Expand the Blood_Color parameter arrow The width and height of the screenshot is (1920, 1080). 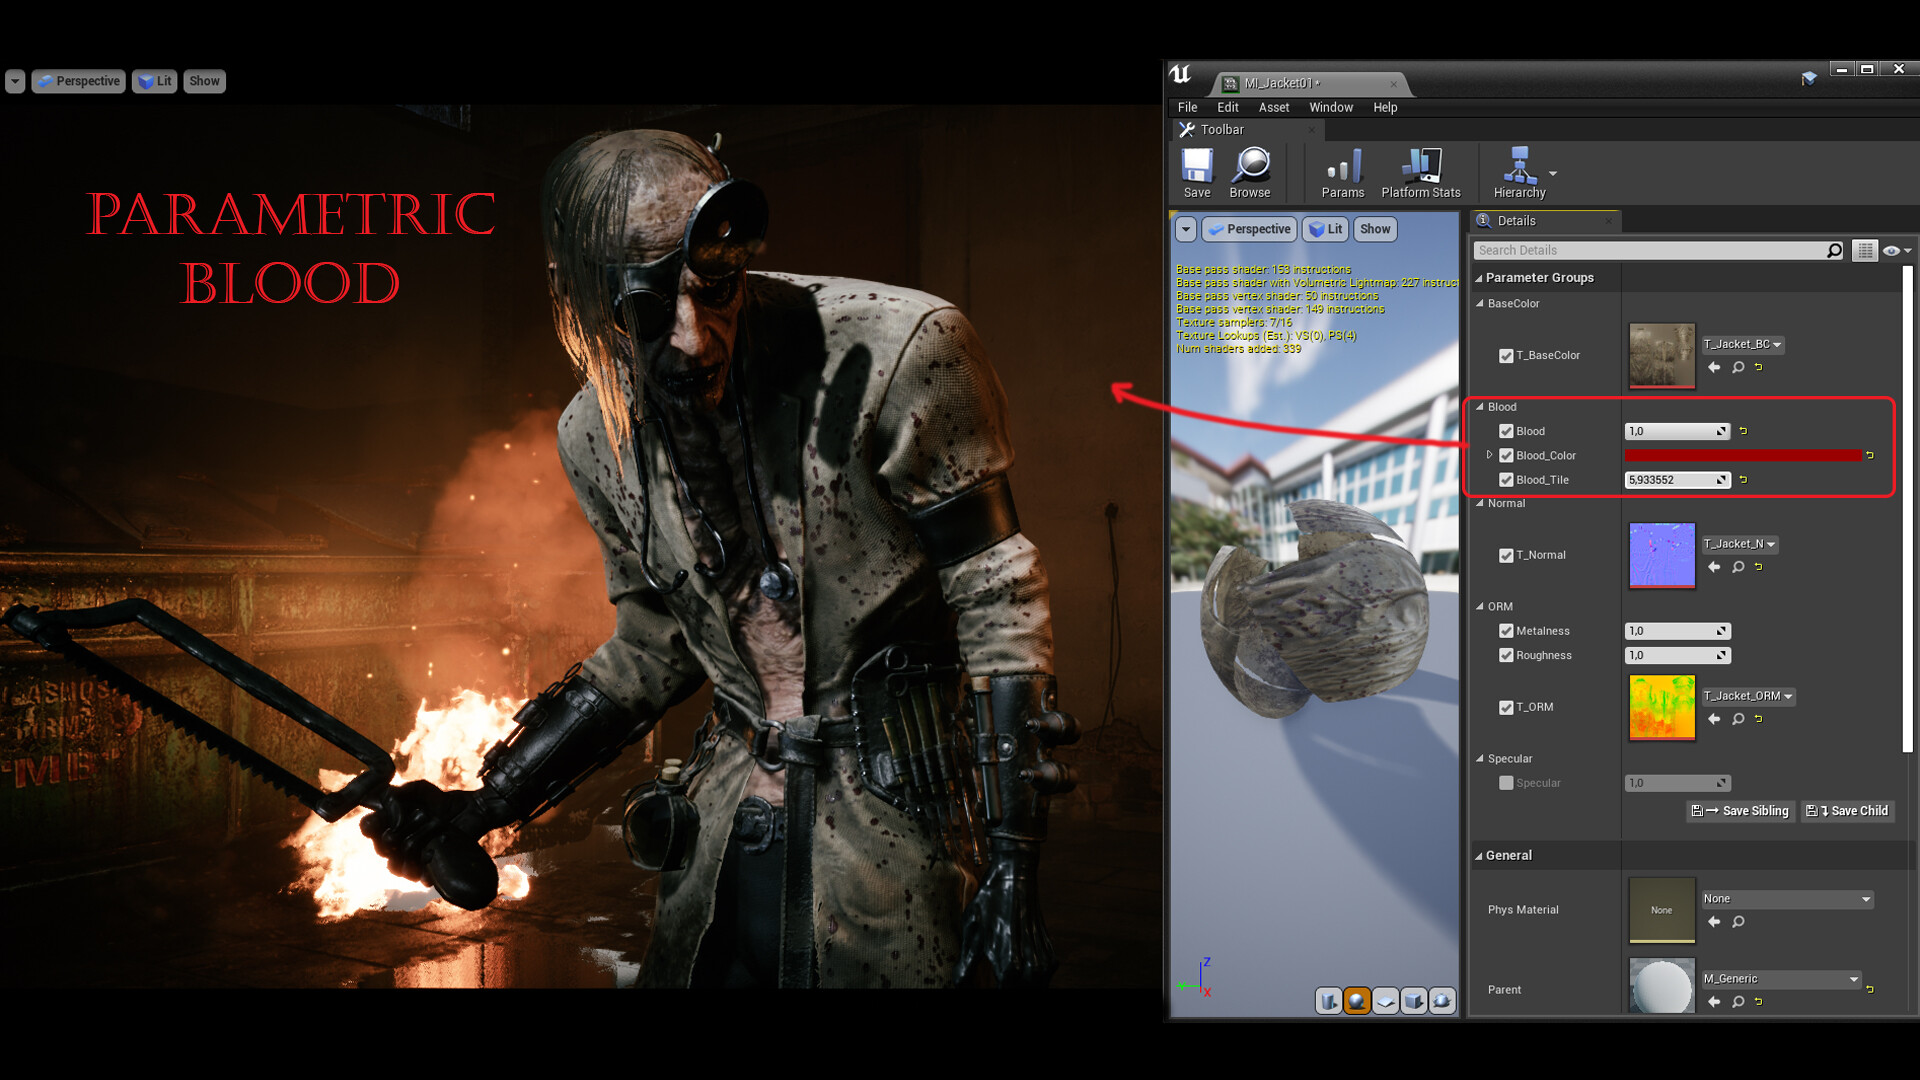tap(1489, 455)
